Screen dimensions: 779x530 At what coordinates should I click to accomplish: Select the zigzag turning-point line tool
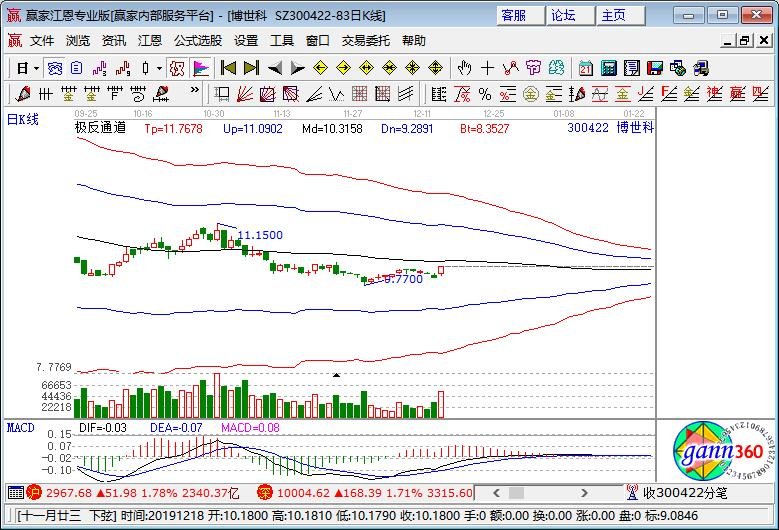tap(510, 68)
